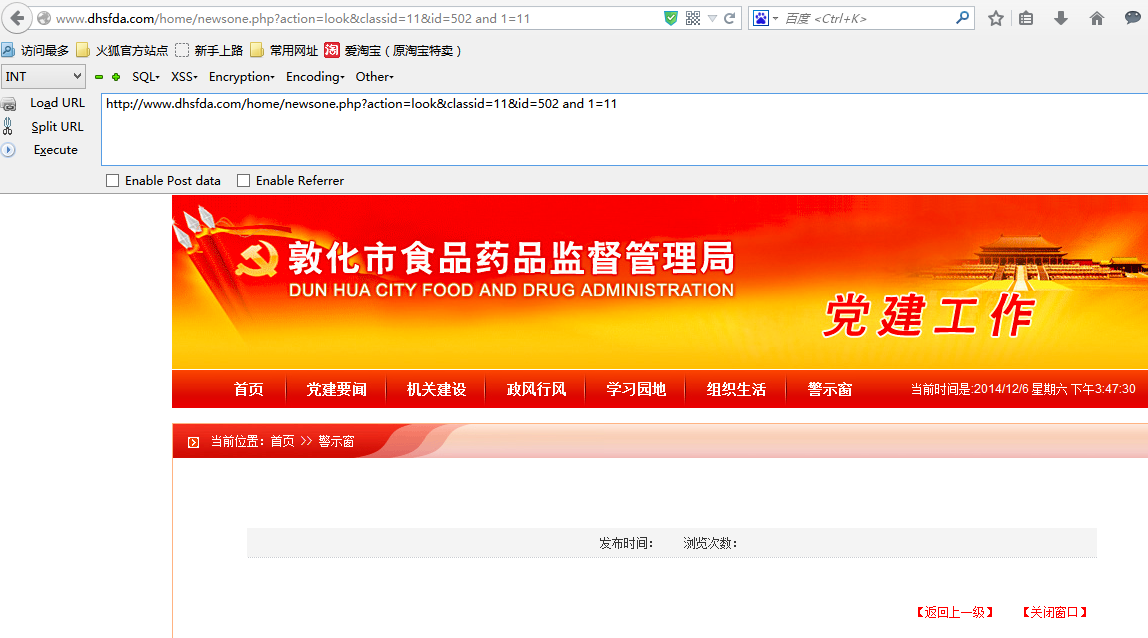
Task: Click inside the HackBar URL text area
Action: point(625,130)
